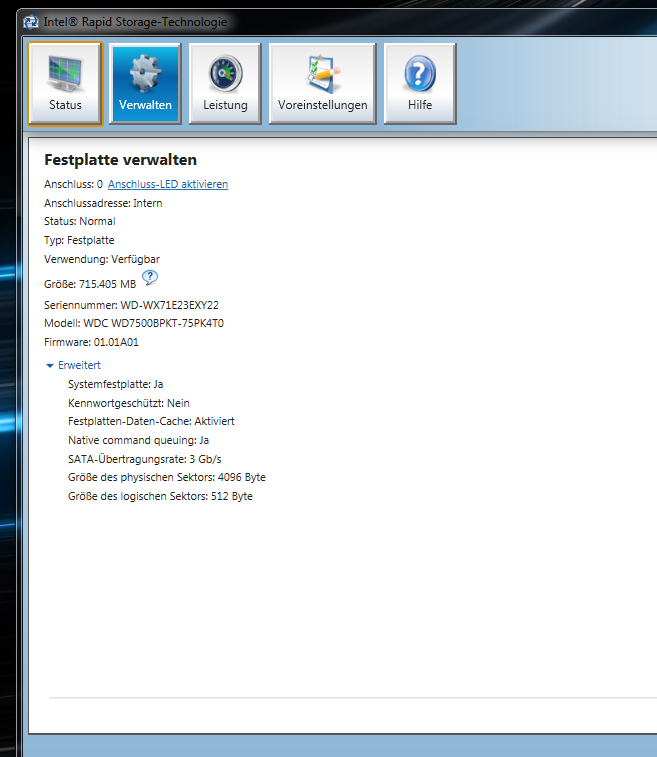The height and width of the screenshot is (757, 657).
Task: Click the Kennwortgeschützt: Nein entry
Action: pyautogui.click(x=128, y=403)
